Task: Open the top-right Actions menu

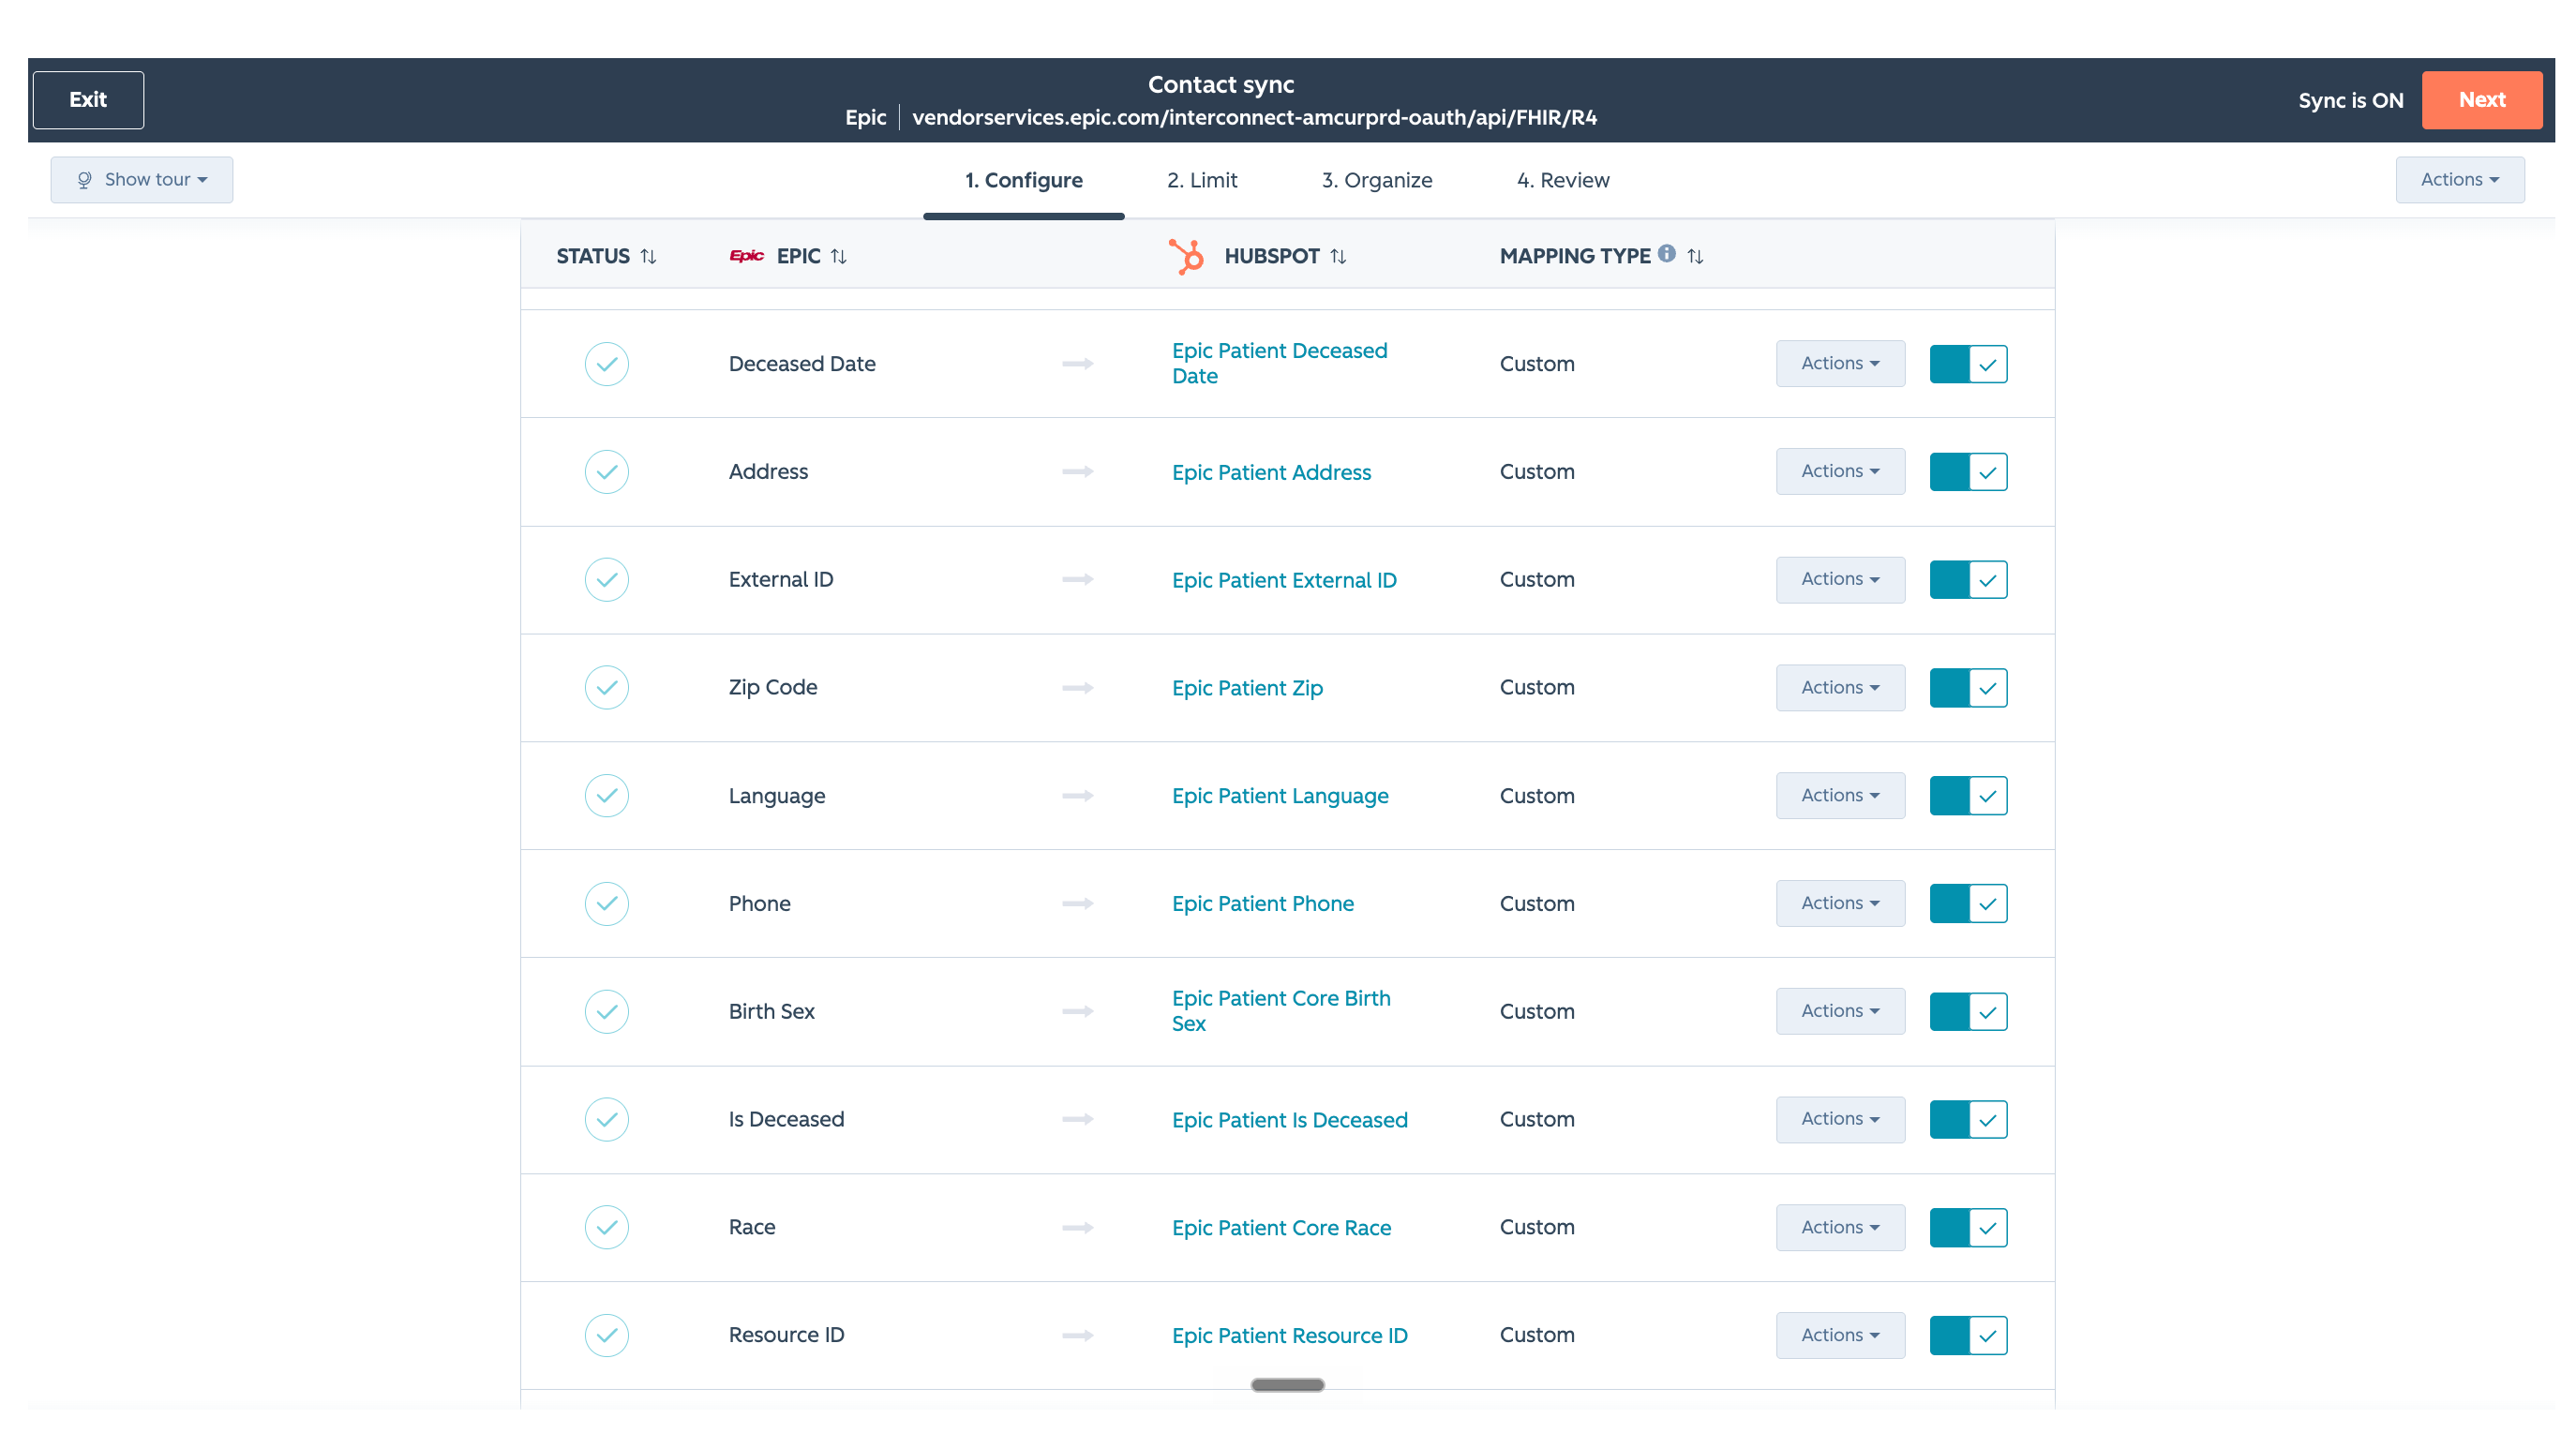Action: [2459, 180]
